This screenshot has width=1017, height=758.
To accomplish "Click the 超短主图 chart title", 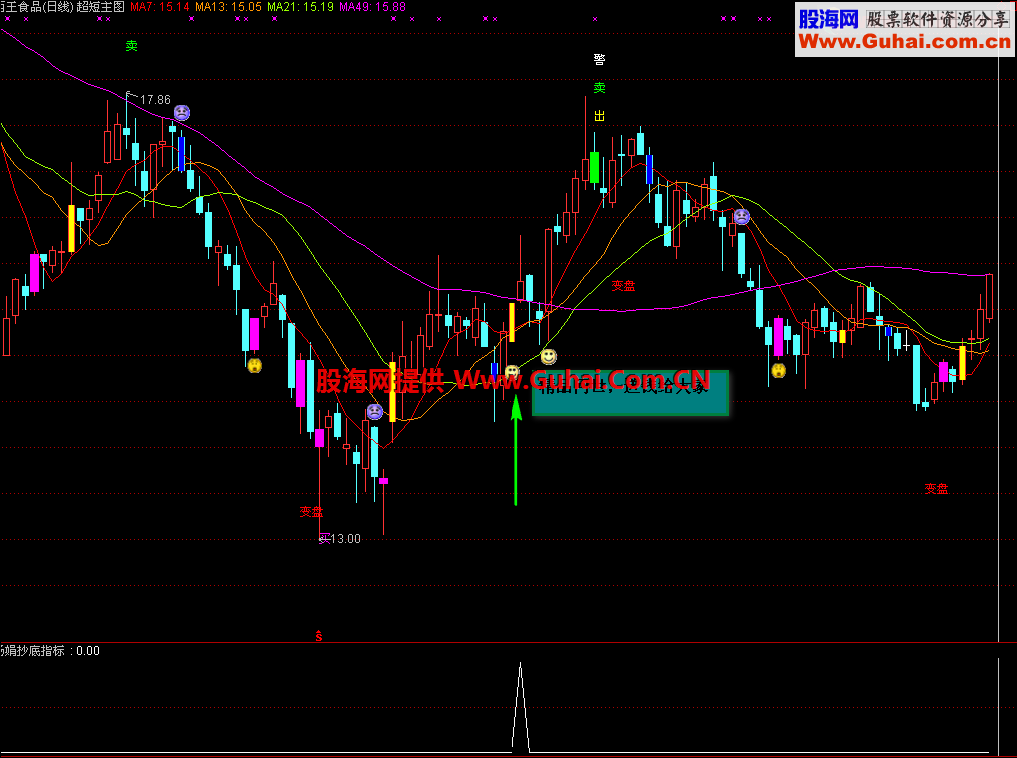I will pos(100,7).
